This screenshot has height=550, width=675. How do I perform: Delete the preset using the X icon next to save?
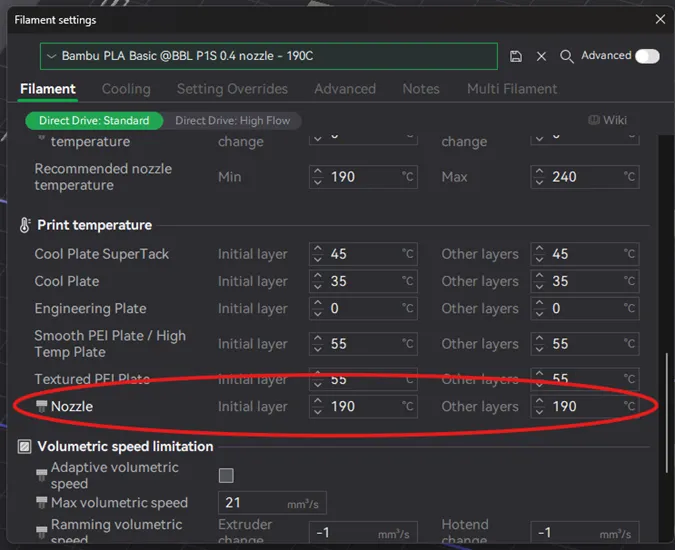point(542,56)
